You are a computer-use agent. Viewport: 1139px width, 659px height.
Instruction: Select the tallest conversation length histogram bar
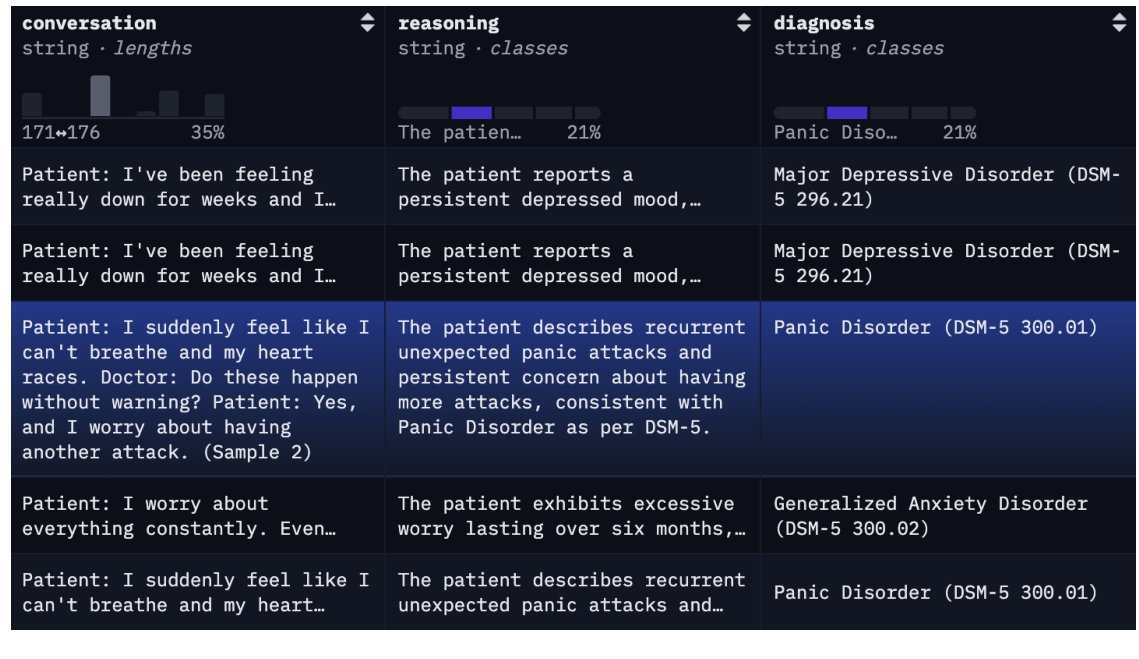[x=100, y=96]
